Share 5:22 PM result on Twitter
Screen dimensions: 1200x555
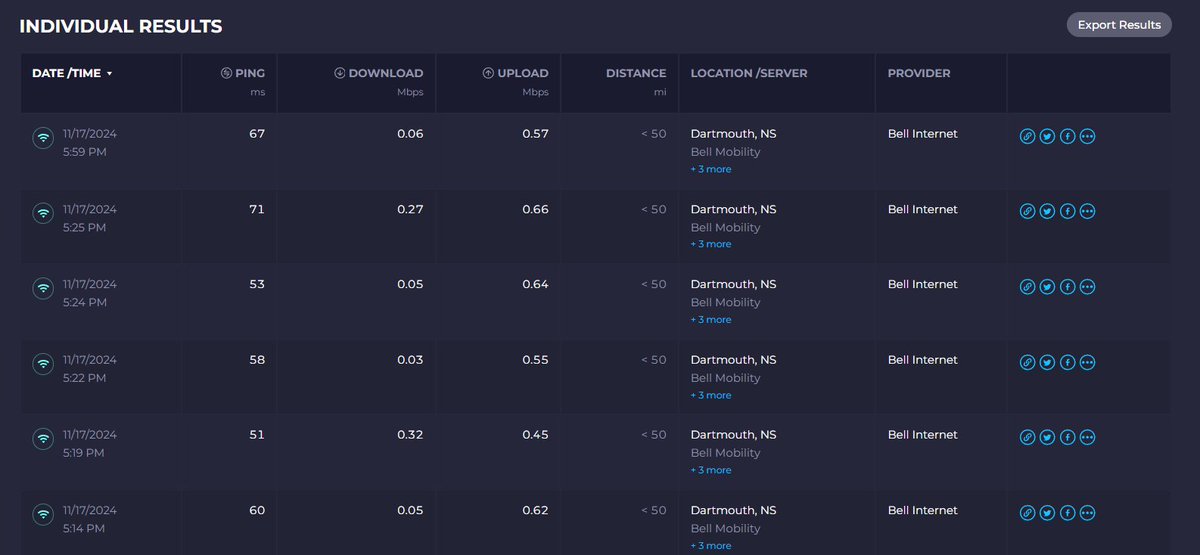[x=1047, y=362]
